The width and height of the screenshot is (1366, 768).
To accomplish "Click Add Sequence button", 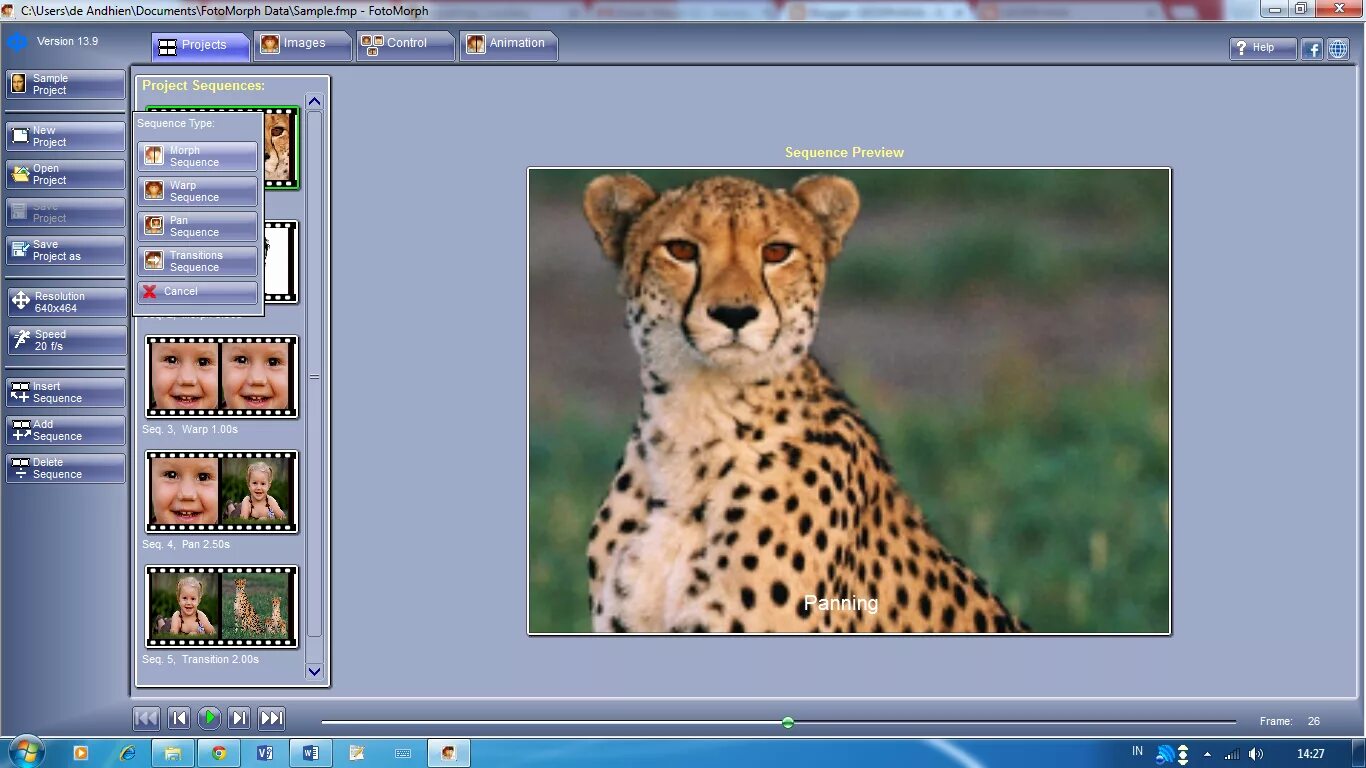I will click(66, 430).
